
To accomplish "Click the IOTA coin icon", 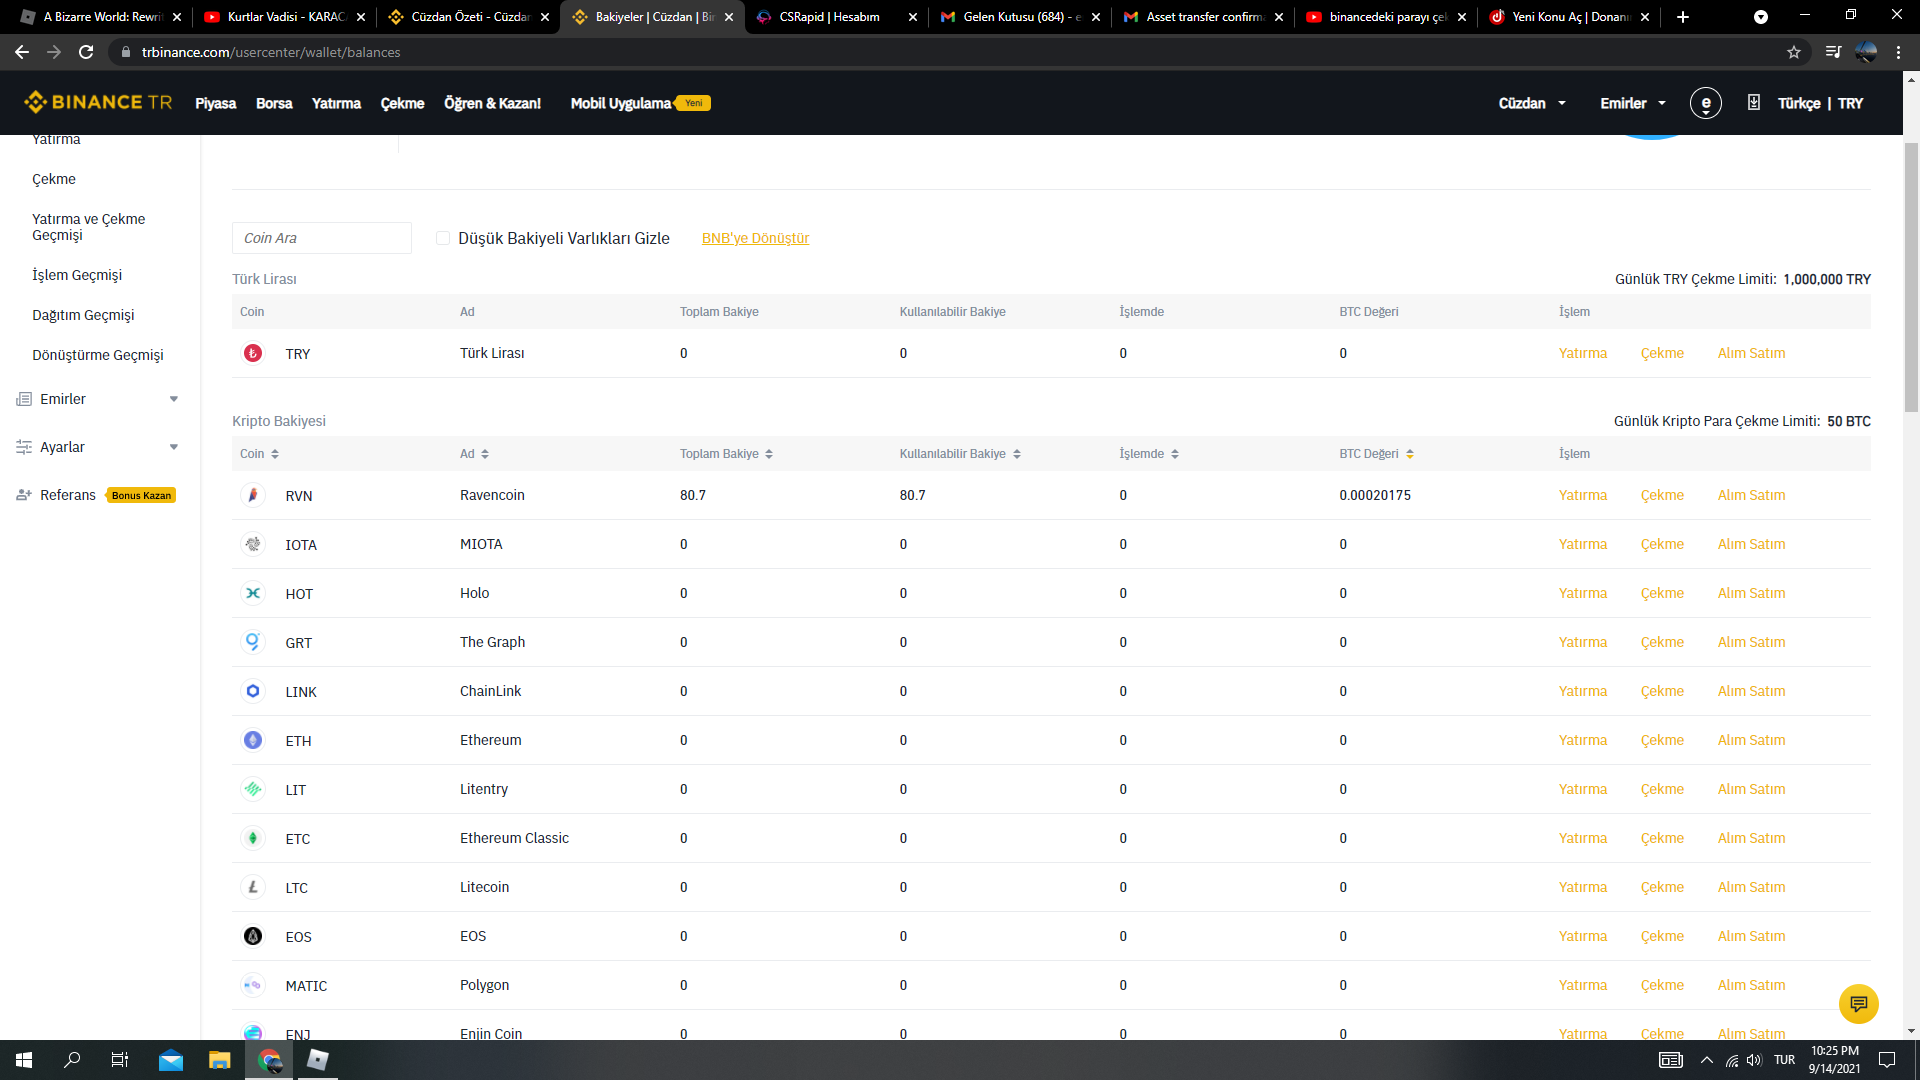I will (253, 544).
